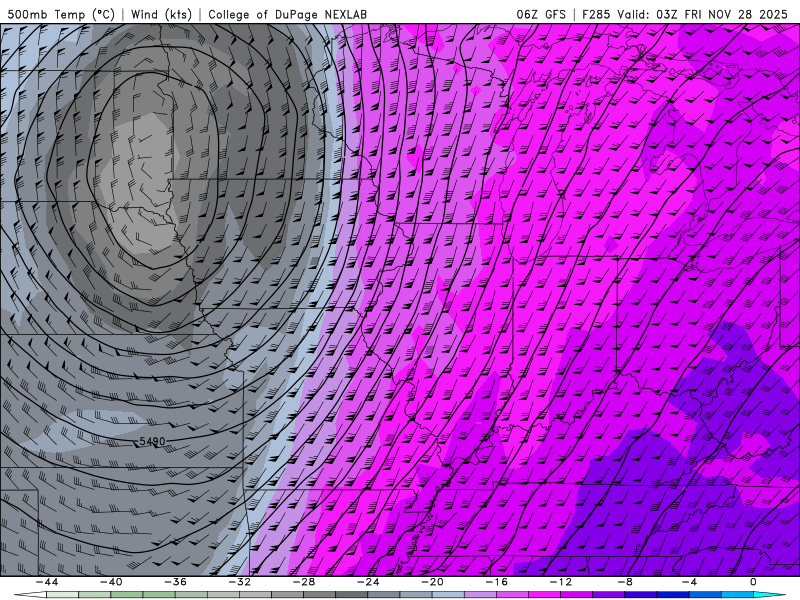This screenshot has width=800, height=600.
Task: Click the '500mb Temp (°C)' title text
Action: pos(61,14)
